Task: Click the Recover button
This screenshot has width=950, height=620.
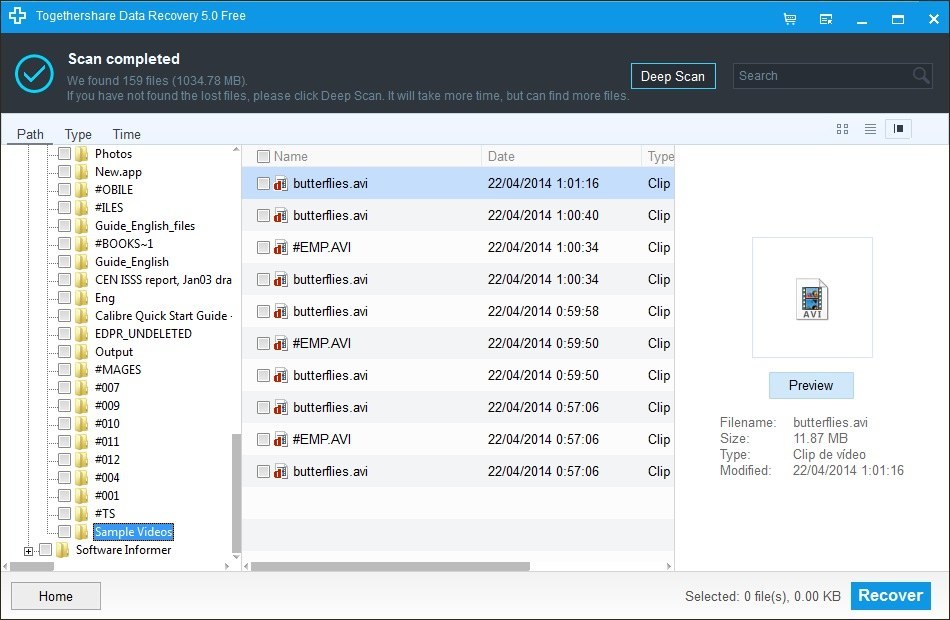Action: (889, 595)
